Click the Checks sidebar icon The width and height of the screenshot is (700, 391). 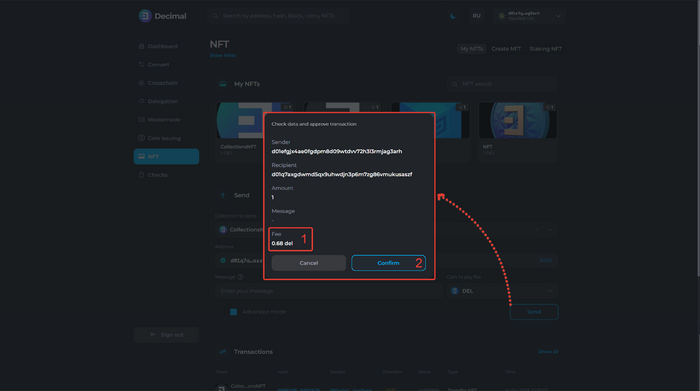142,175
